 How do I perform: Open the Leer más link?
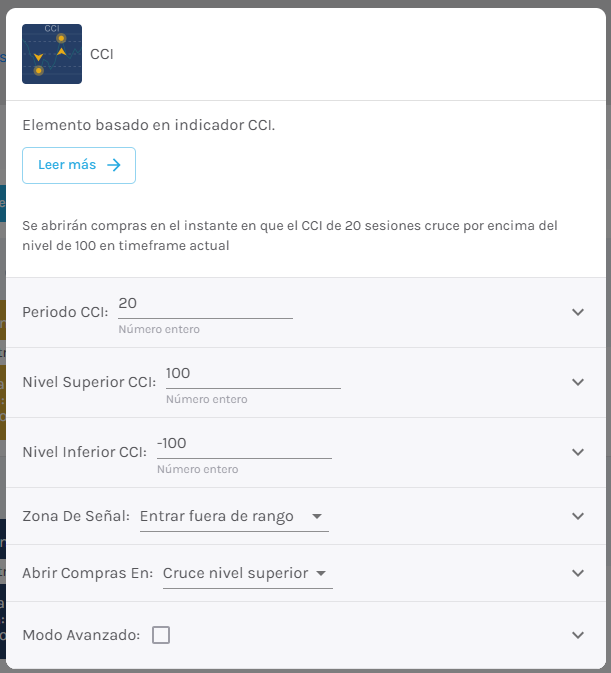(79, 166)
